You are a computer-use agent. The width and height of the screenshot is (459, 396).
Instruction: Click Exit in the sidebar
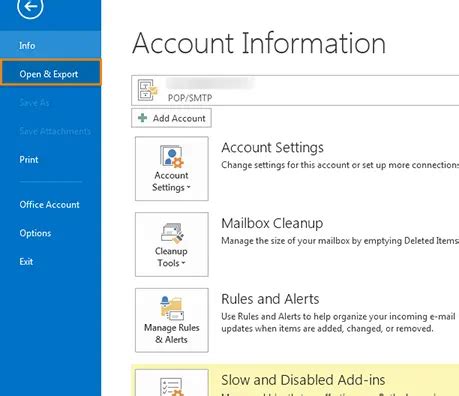(x=26, y=262)
